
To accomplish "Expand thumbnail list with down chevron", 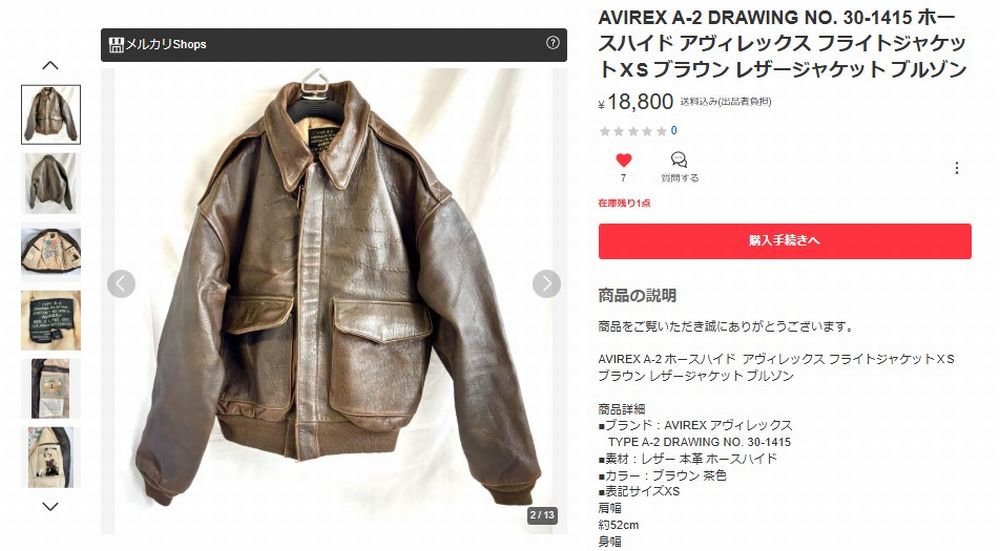I will tap(50, 506).
